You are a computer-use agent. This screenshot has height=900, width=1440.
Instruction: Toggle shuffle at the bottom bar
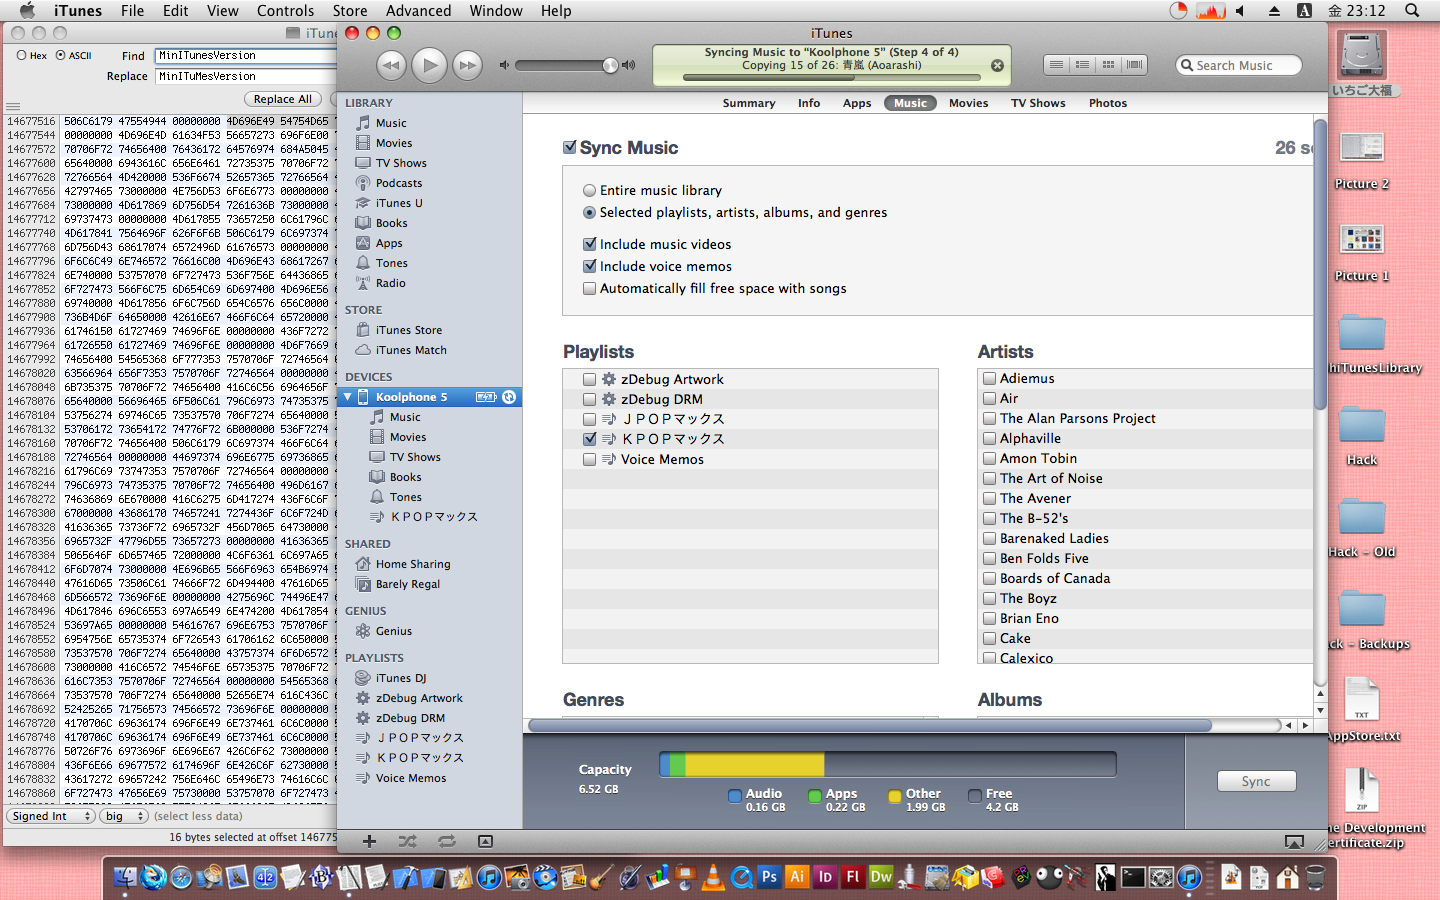click(x=407, y=842)
